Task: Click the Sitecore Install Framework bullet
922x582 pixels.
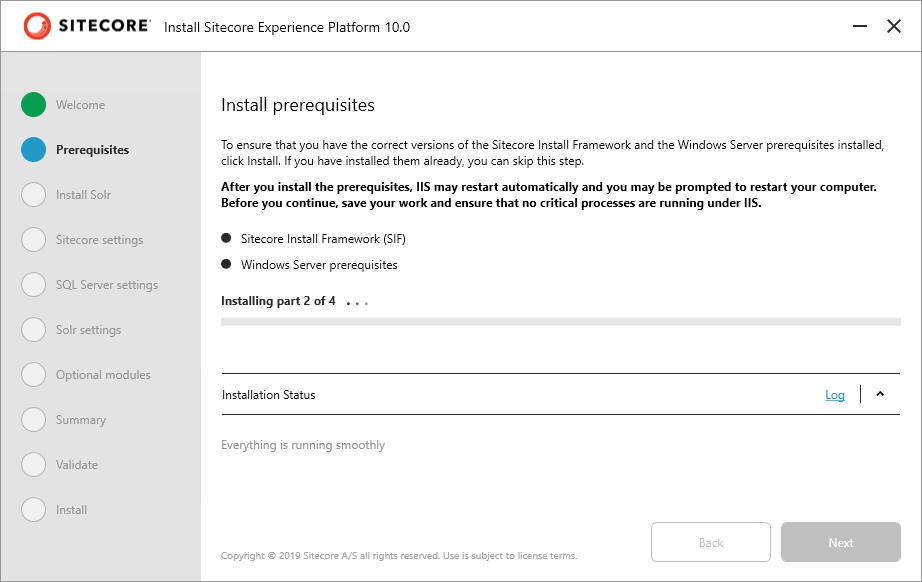Action: click(x=226, y=238)
